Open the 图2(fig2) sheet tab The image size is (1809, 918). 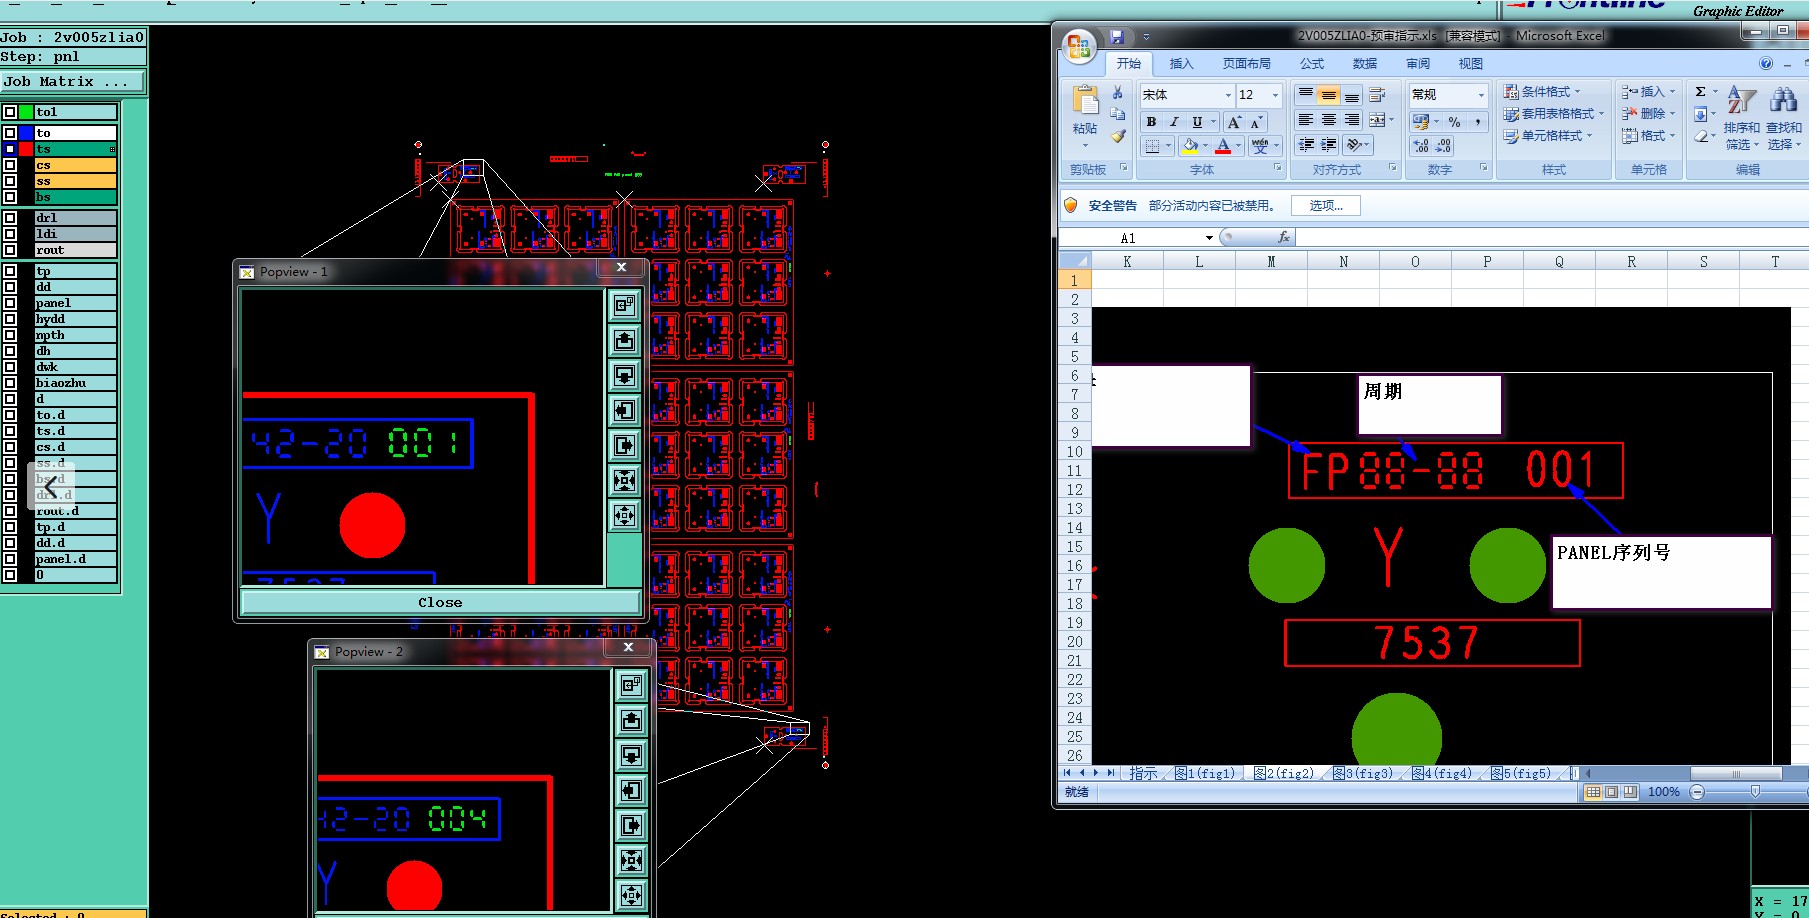[1284, 773]
